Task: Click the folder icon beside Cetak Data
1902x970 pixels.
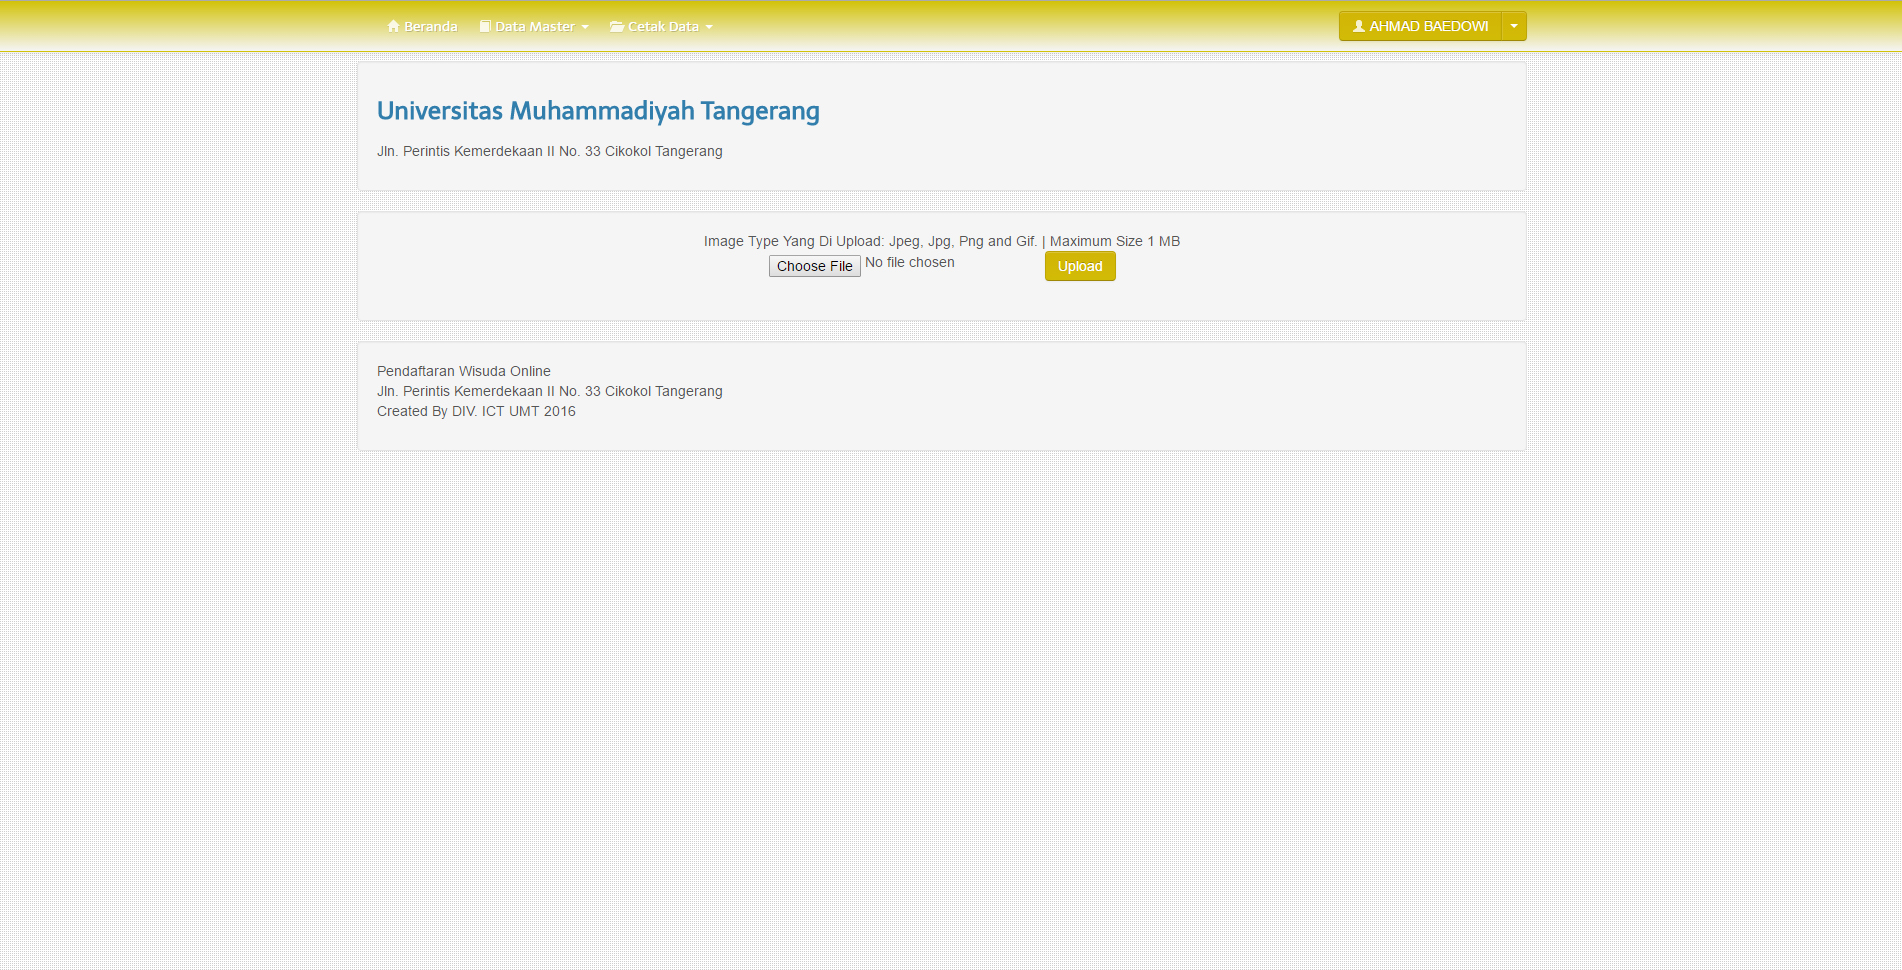Action: [617, 26]
